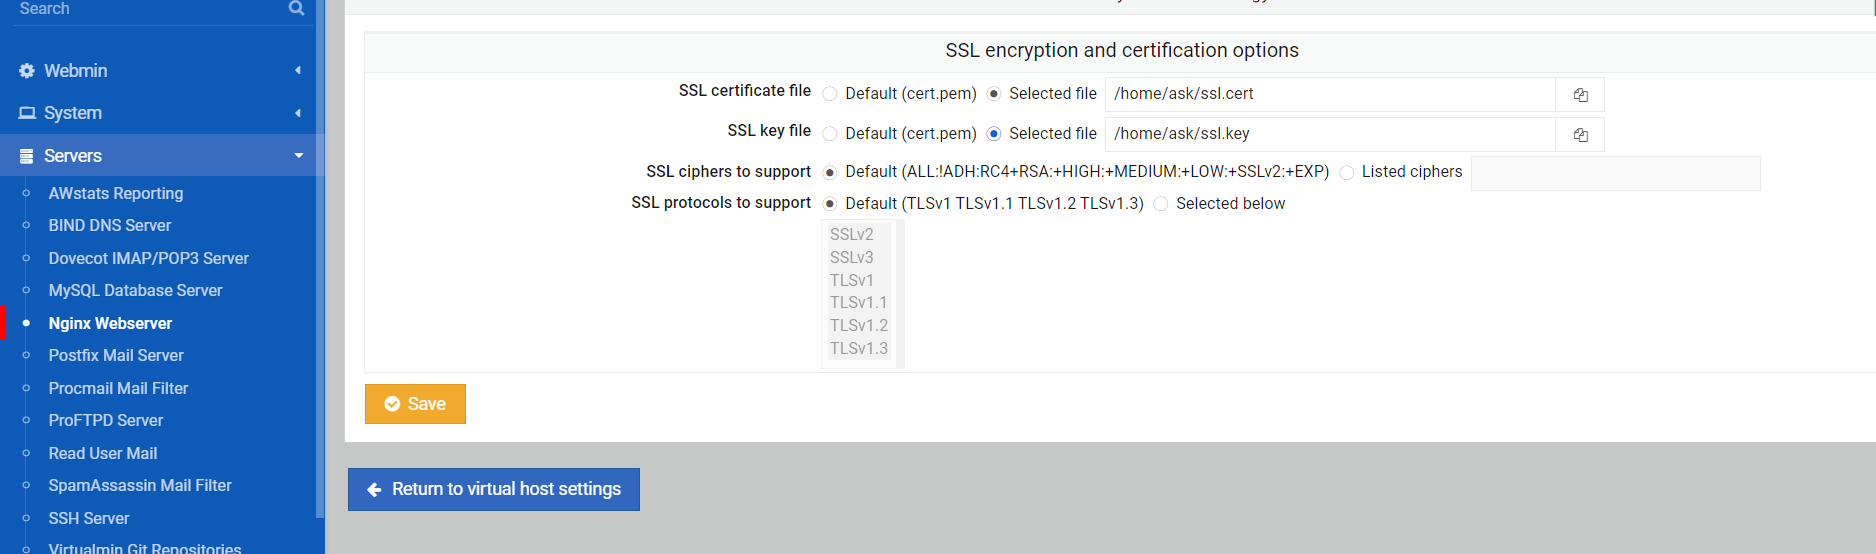Click the Webmin gear icon

click(x=27, y=71)
